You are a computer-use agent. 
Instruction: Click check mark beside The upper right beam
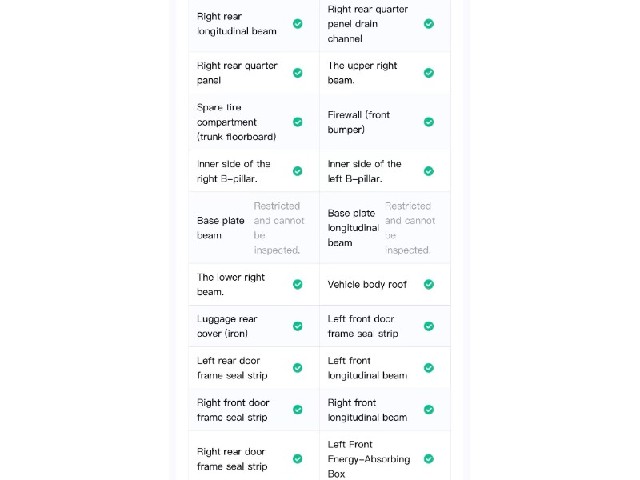pos(429,73)
